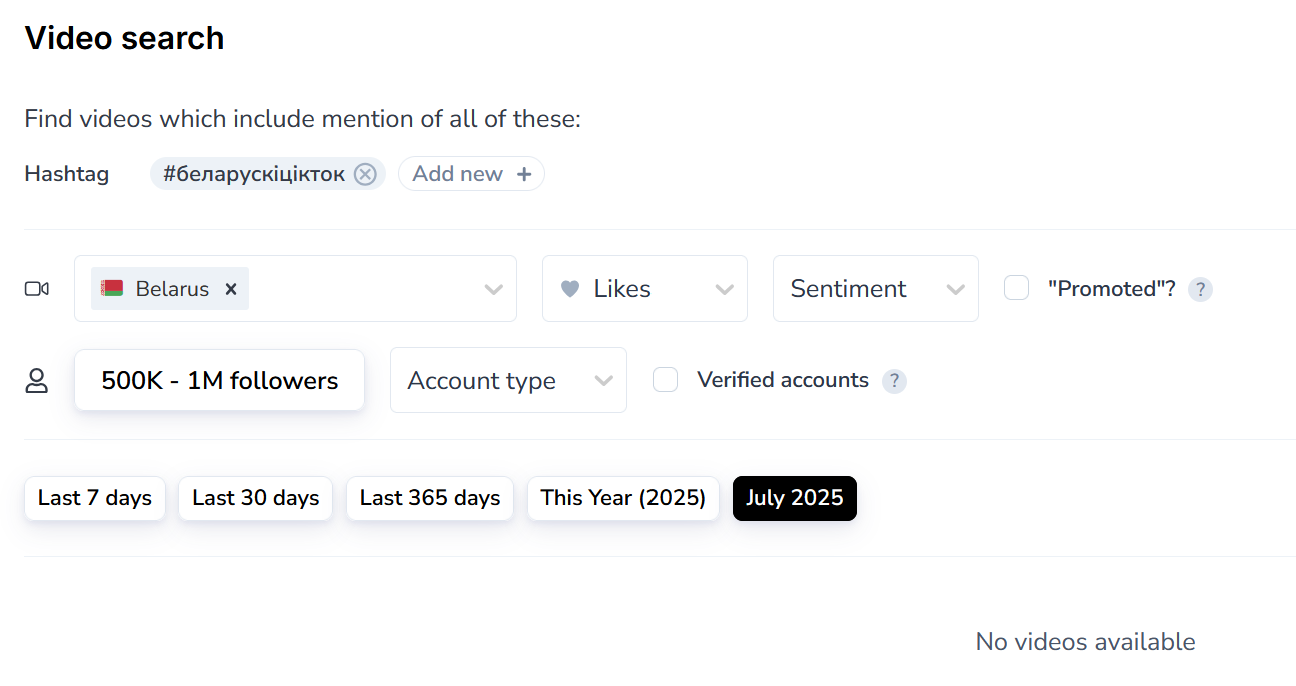The image size is (1296, 686).
Task: Expand the country dropdown arrow
Action: [493, 289]
